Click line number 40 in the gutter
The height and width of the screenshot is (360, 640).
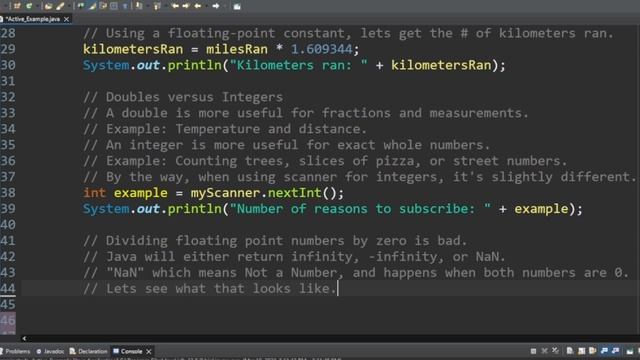click(8, 225)
